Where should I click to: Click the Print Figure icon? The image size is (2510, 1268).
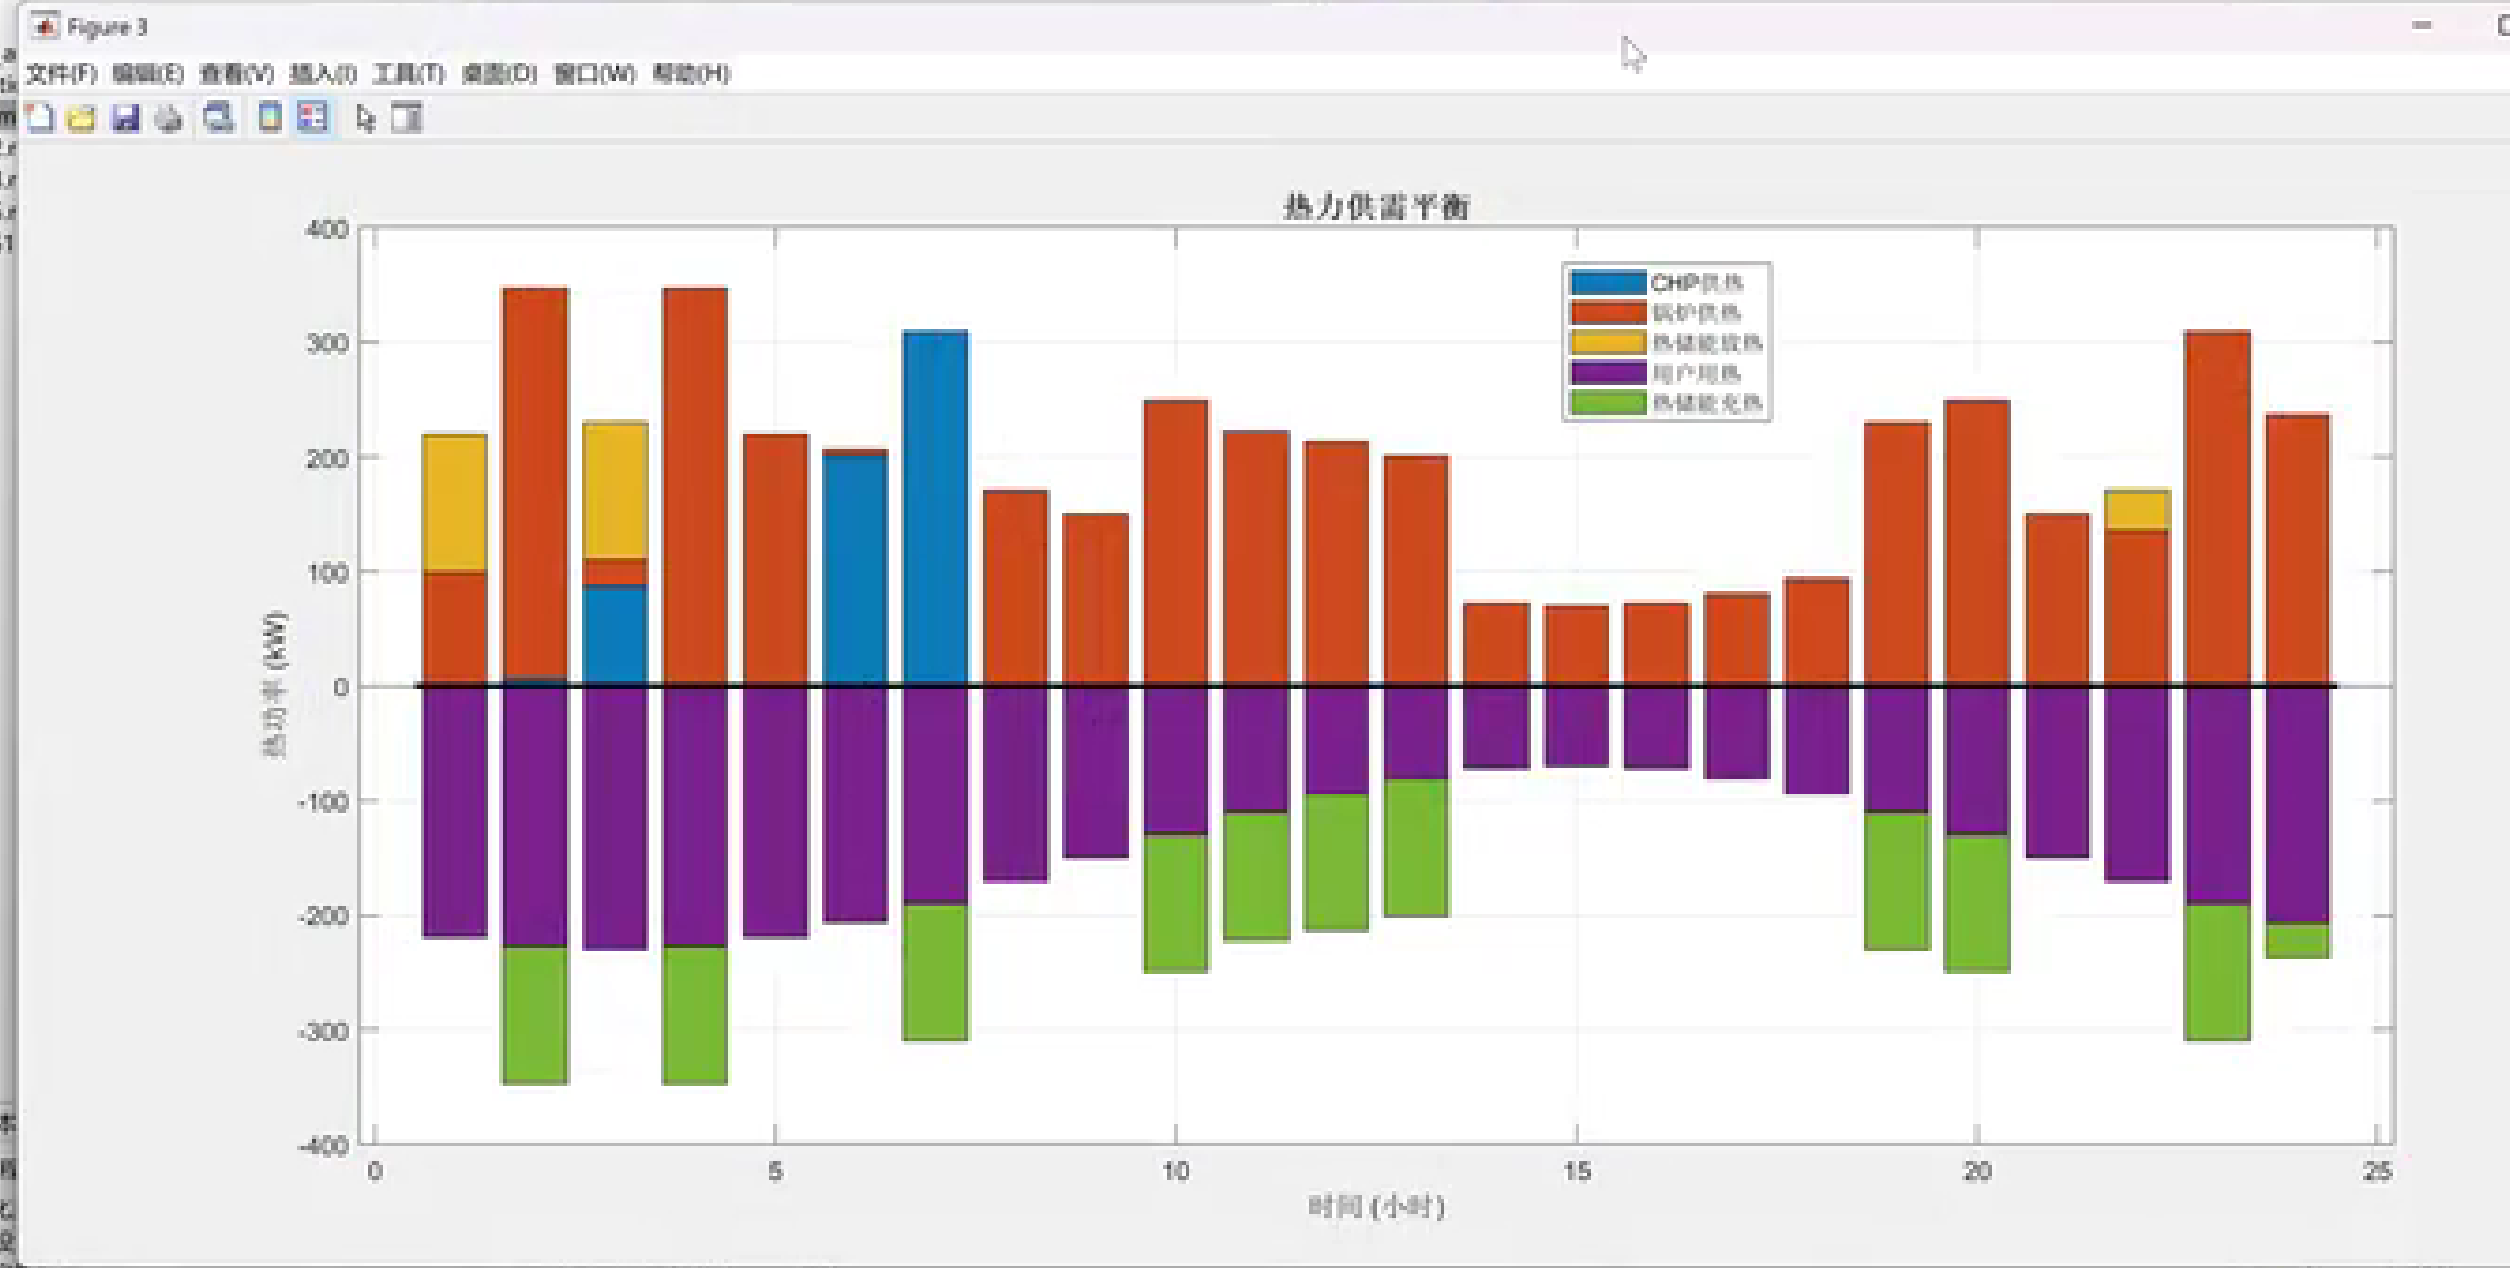click(x=169, y=118)
